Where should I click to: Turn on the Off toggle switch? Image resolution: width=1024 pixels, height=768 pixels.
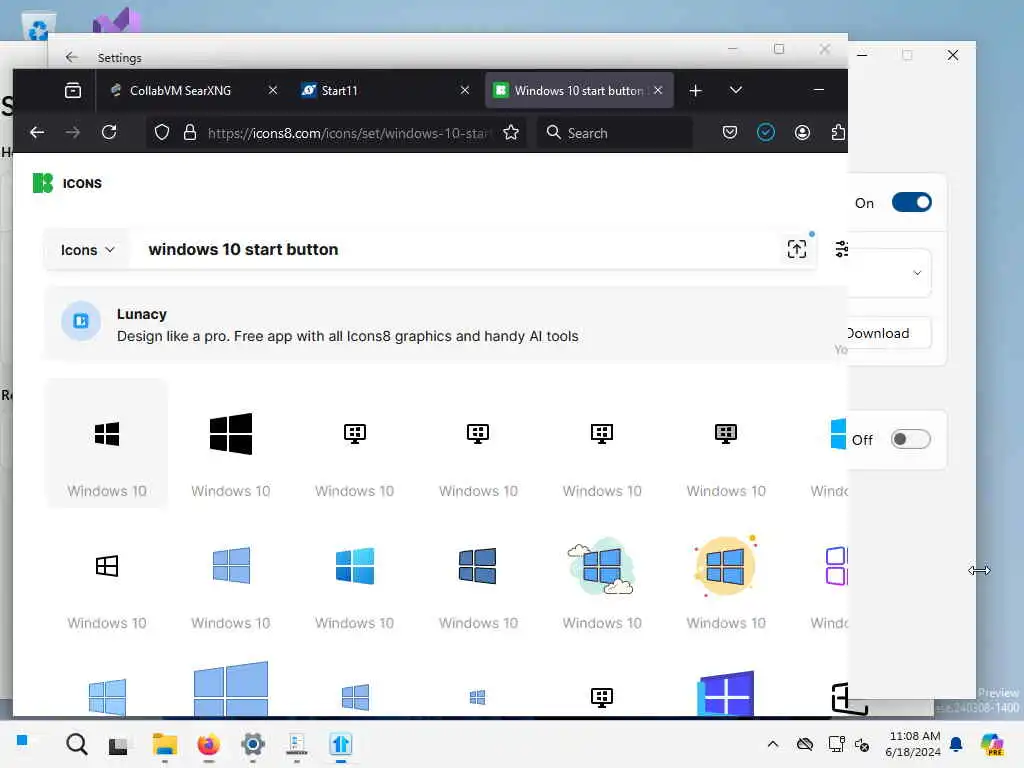[910, 439]
